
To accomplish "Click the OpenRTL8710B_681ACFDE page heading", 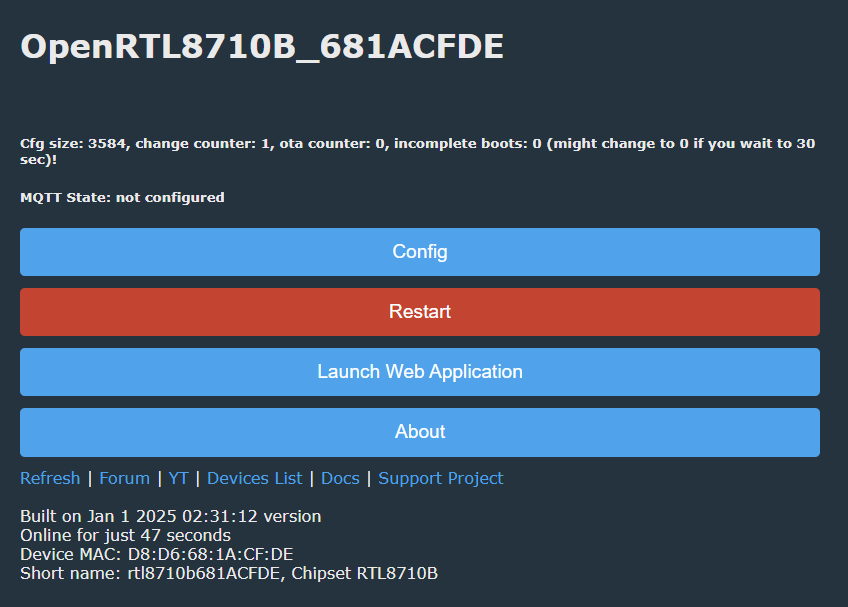I will pos(262,47).
